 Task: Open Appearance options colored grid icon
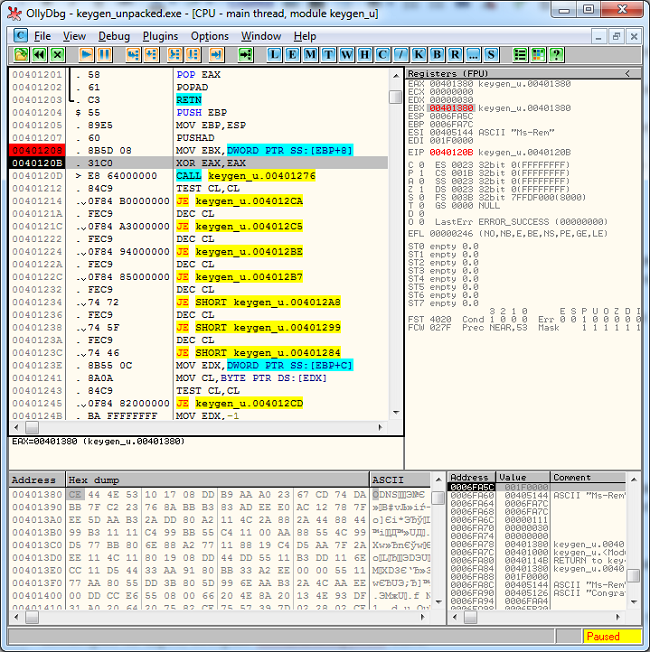click(x=538, y=54)
